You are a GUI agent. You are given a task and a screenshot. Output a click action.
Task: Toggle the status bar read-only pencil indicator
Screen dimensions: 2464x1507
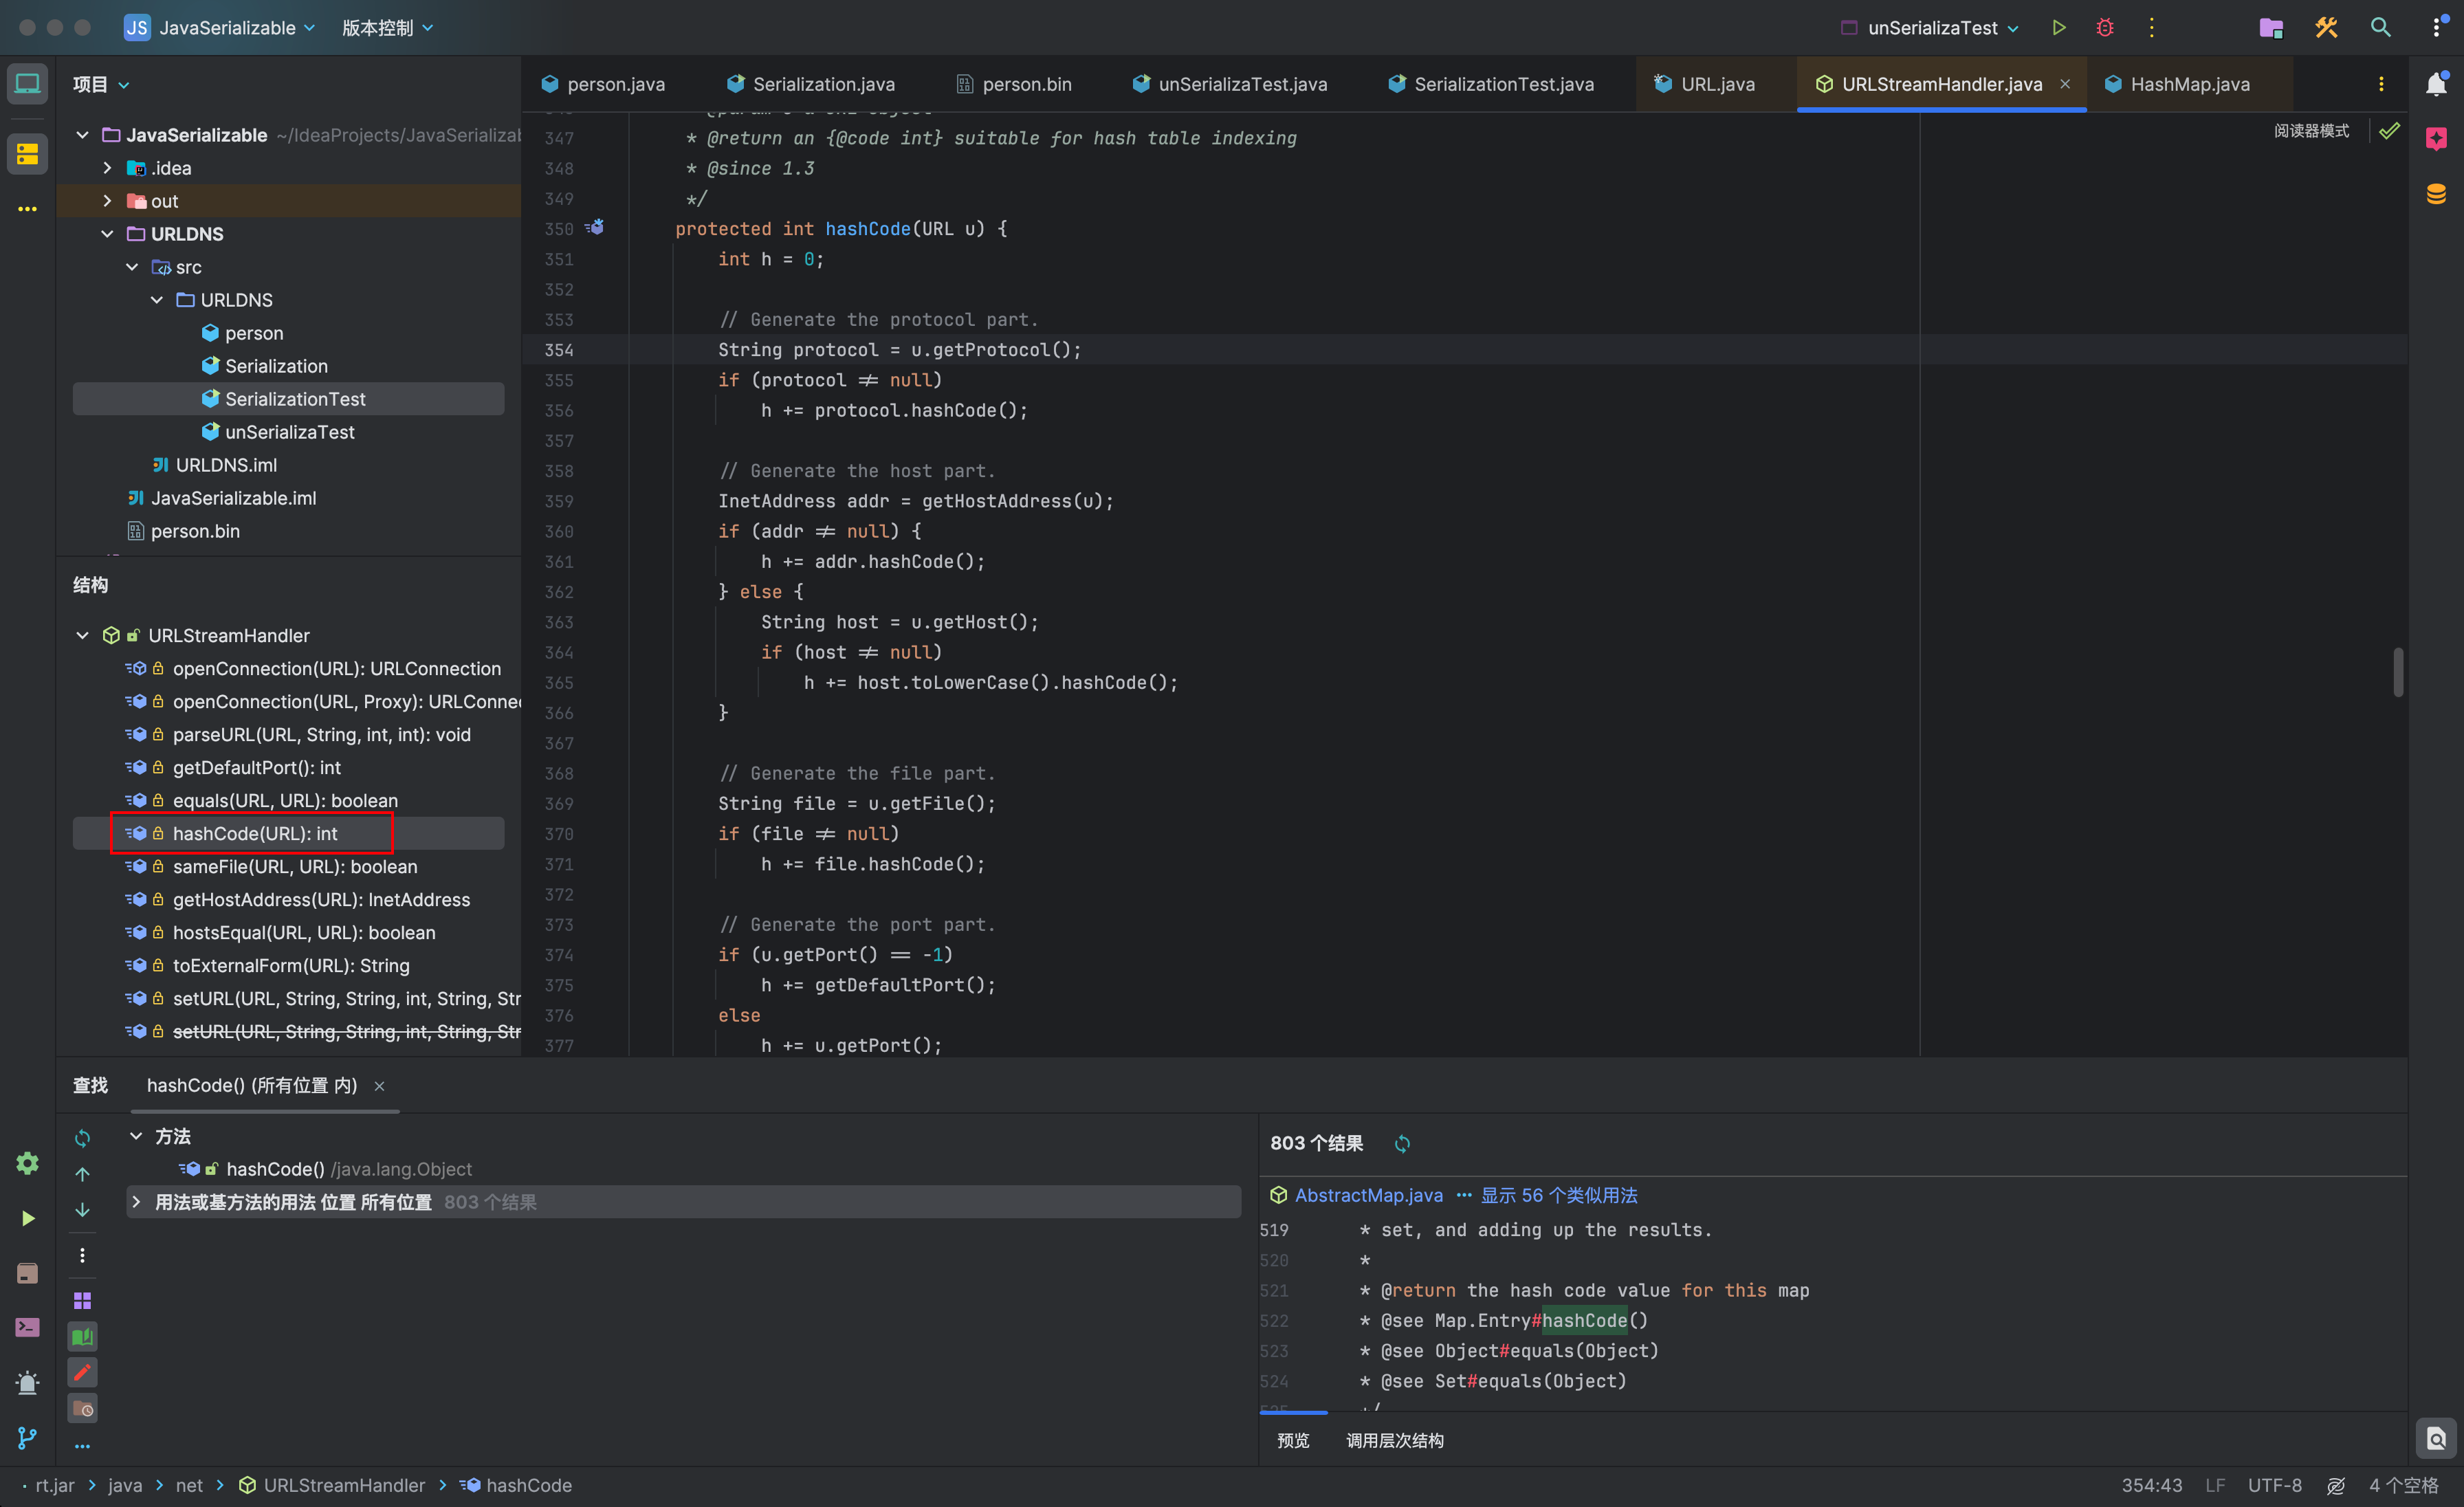point(2336,1485)
